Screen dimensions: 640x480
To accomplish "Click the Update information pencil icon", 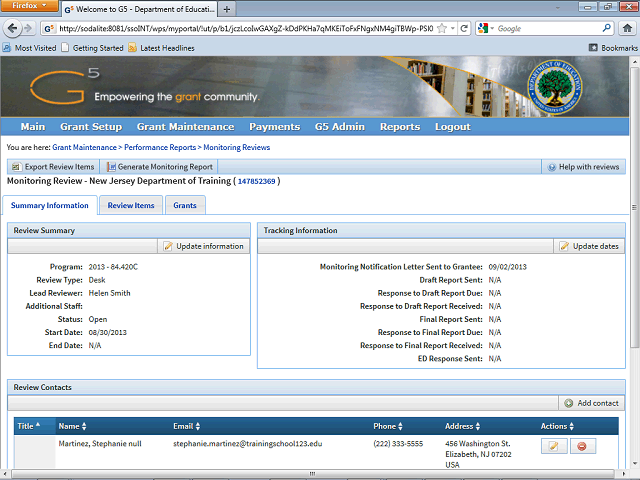I will tap(168, 246).
